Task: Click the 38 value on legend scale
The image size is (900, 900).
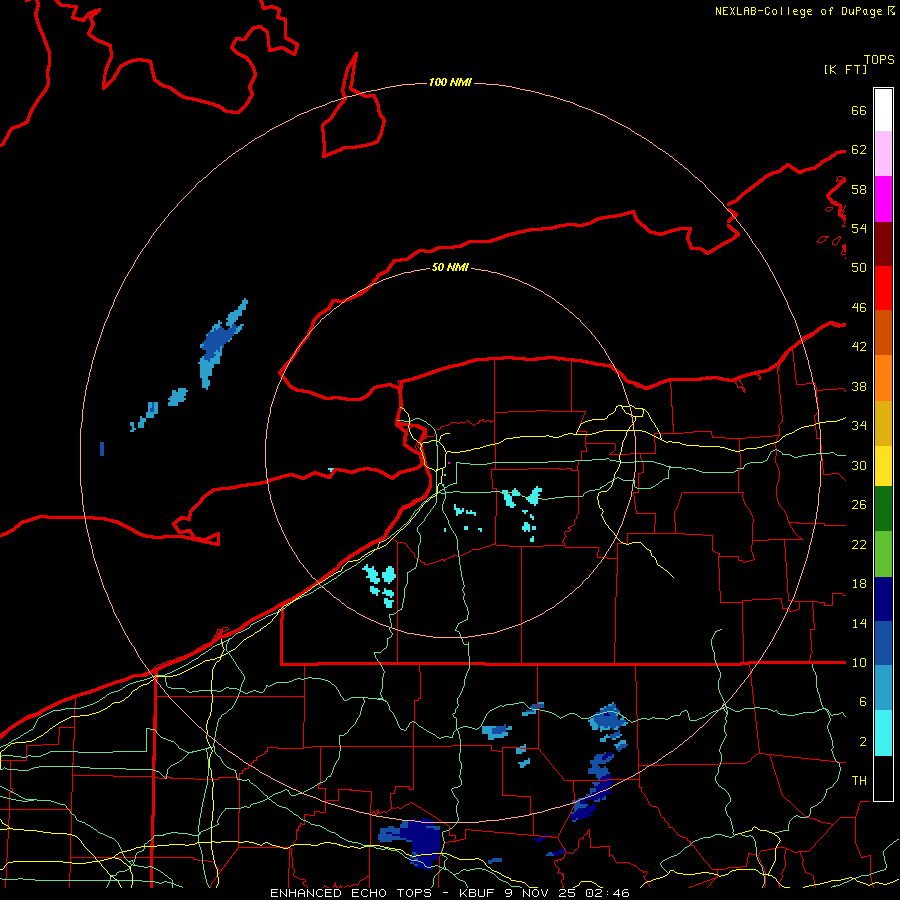Action: 859,386
